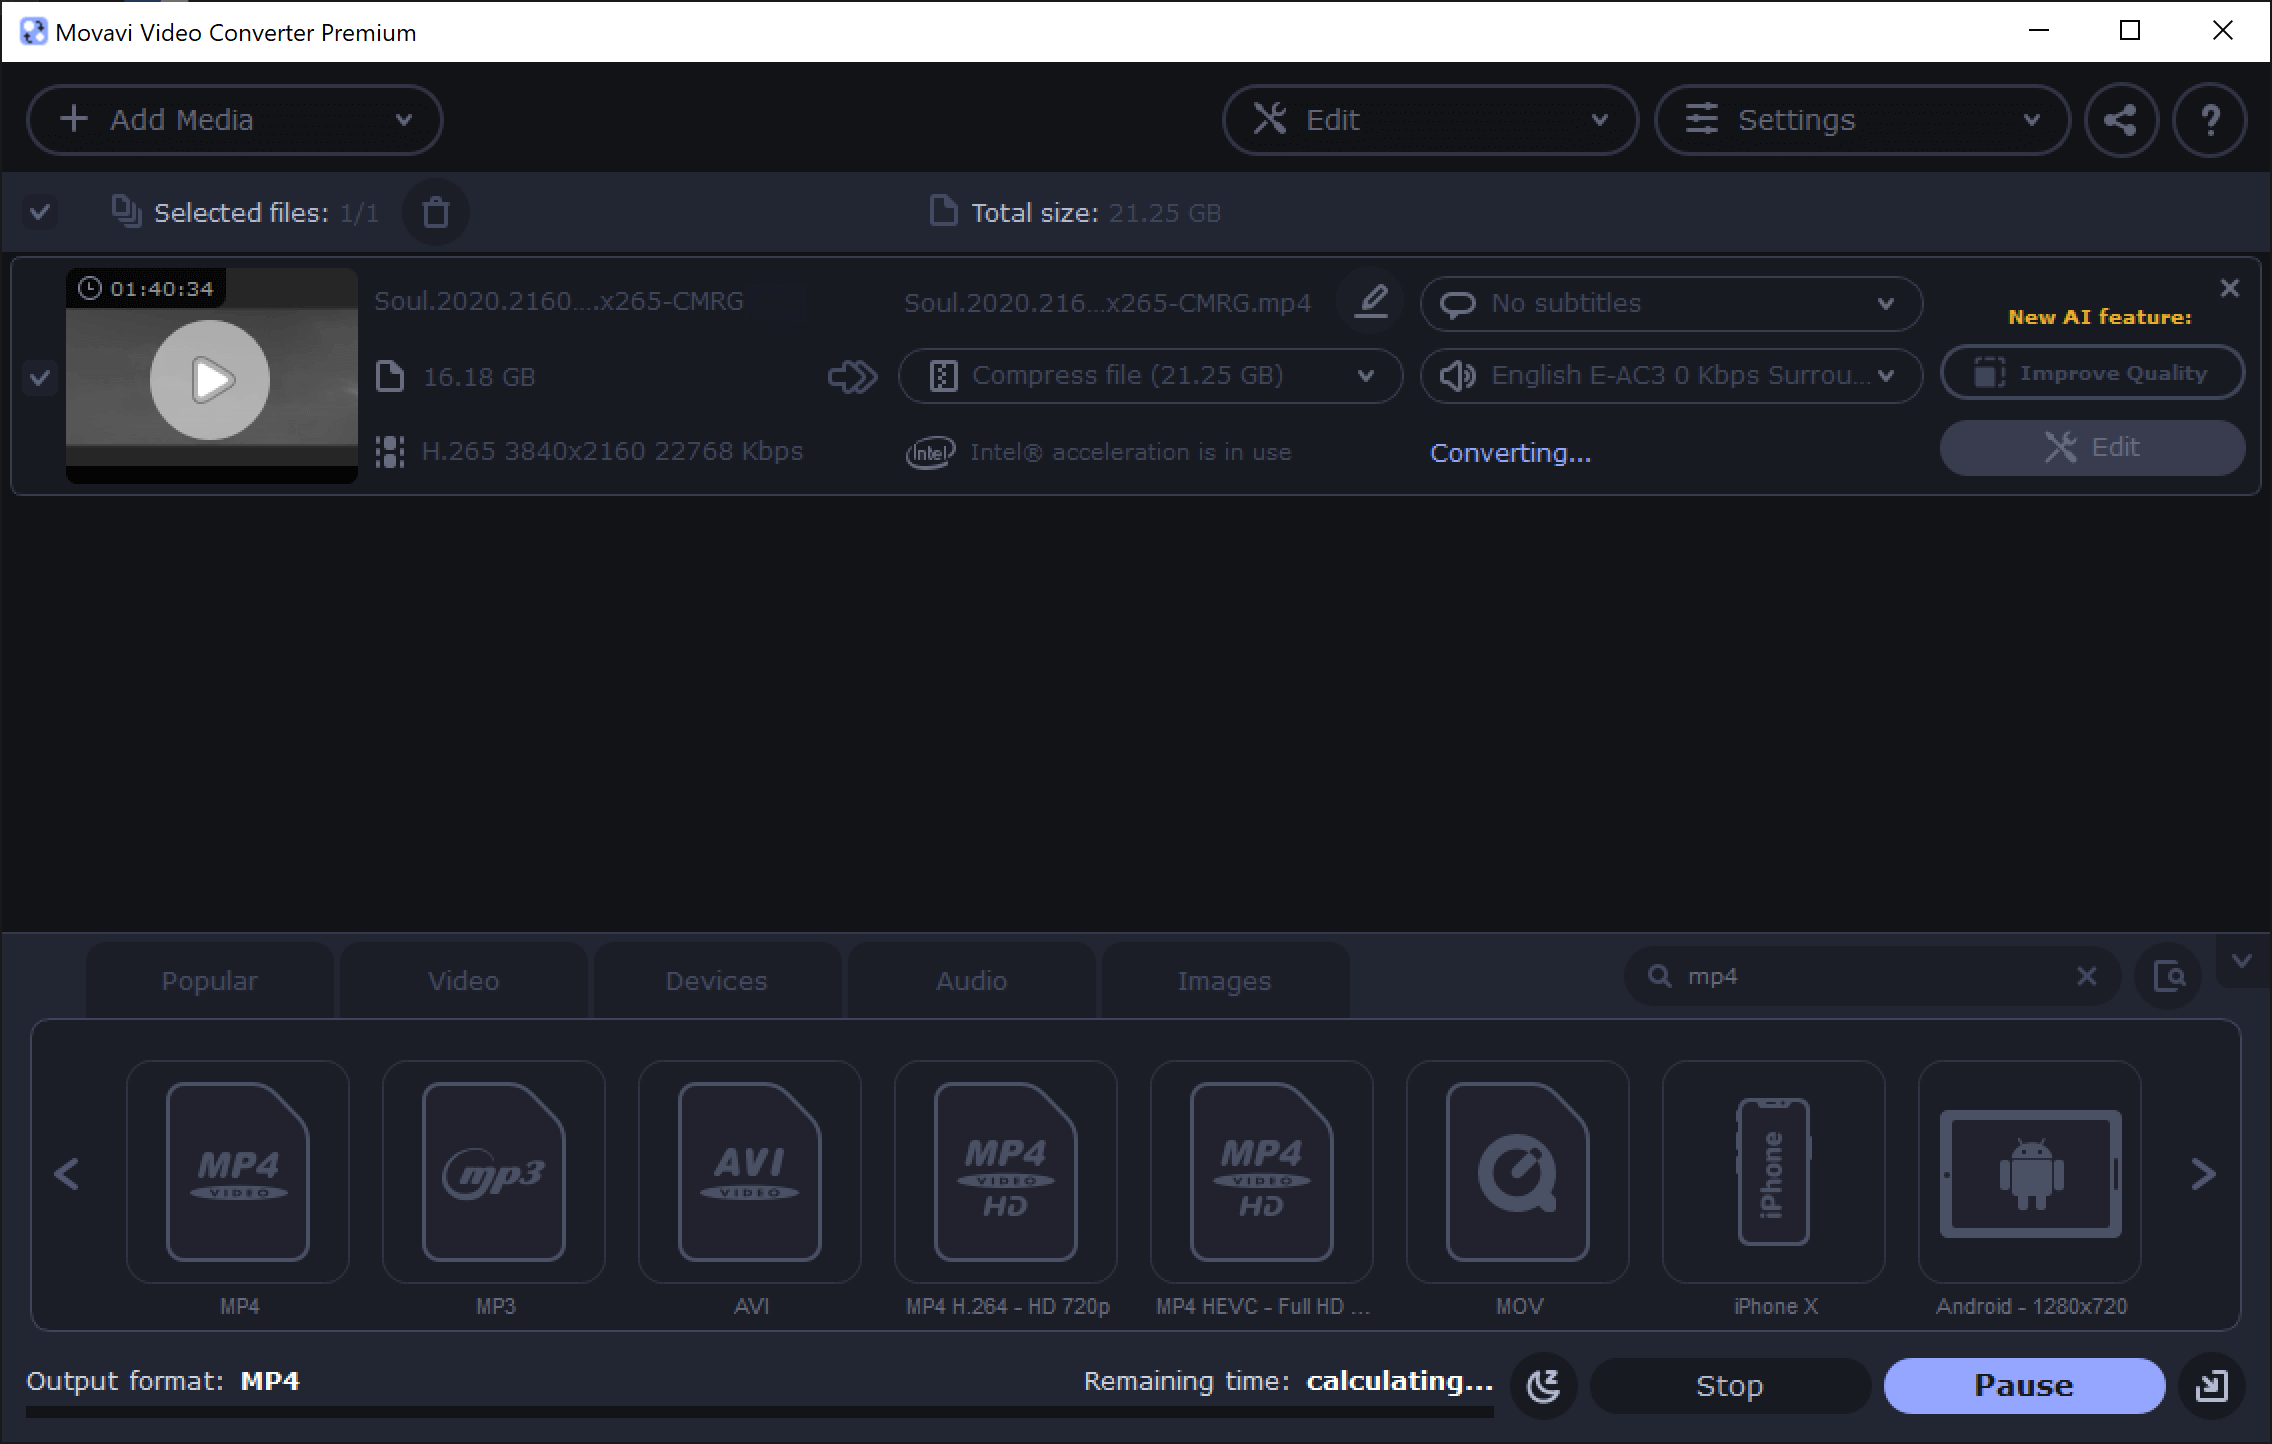Click the 16.18 GB file size text
The image size is (2272, 1444).
(479, 377)
